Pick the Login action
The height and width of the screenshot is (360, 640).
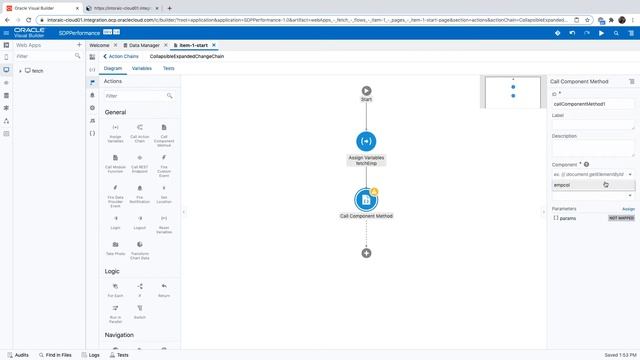[116, 222]
